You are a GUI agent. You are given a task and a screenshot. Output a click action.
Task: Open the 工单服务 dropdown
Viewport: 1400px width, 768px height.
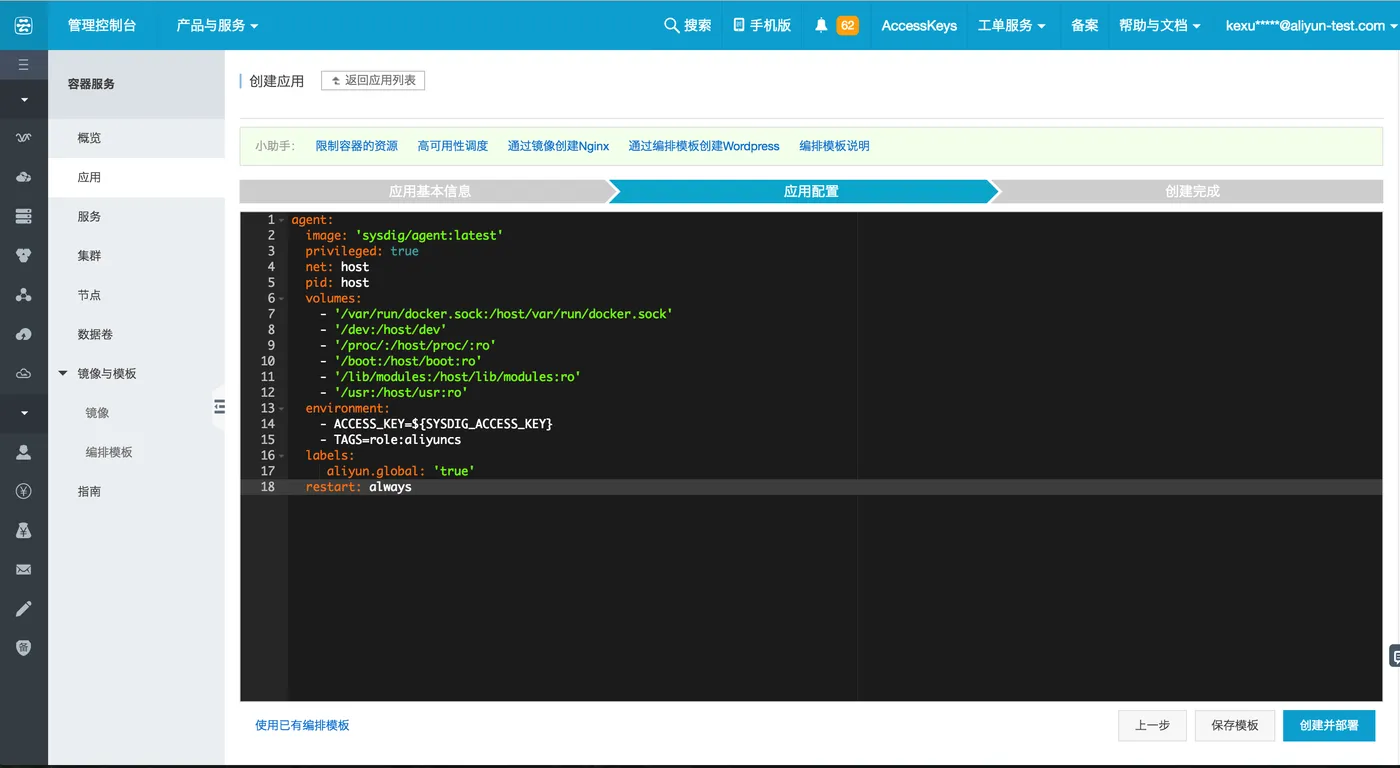tap(1012, 25)
